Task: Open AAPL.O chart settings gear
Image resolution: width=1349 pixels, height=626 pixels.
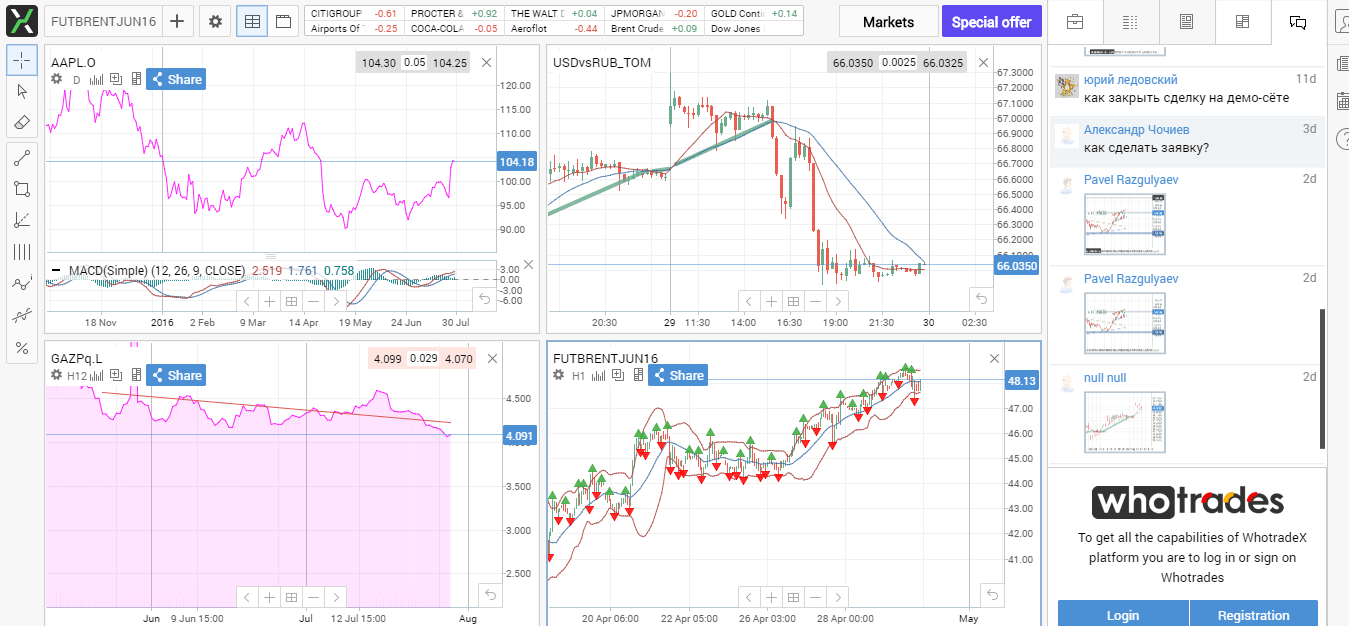Action: pos(56,78)
